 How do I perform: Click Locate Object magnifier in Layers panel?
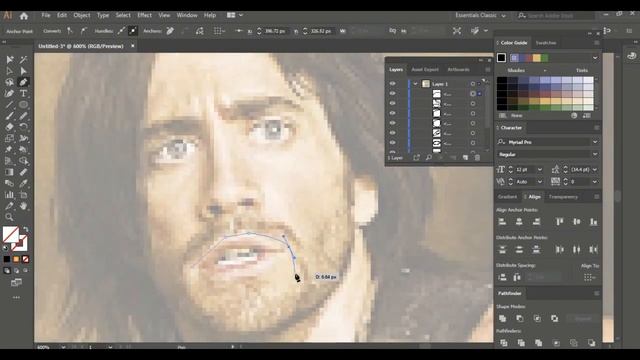(x=429, y=158)
